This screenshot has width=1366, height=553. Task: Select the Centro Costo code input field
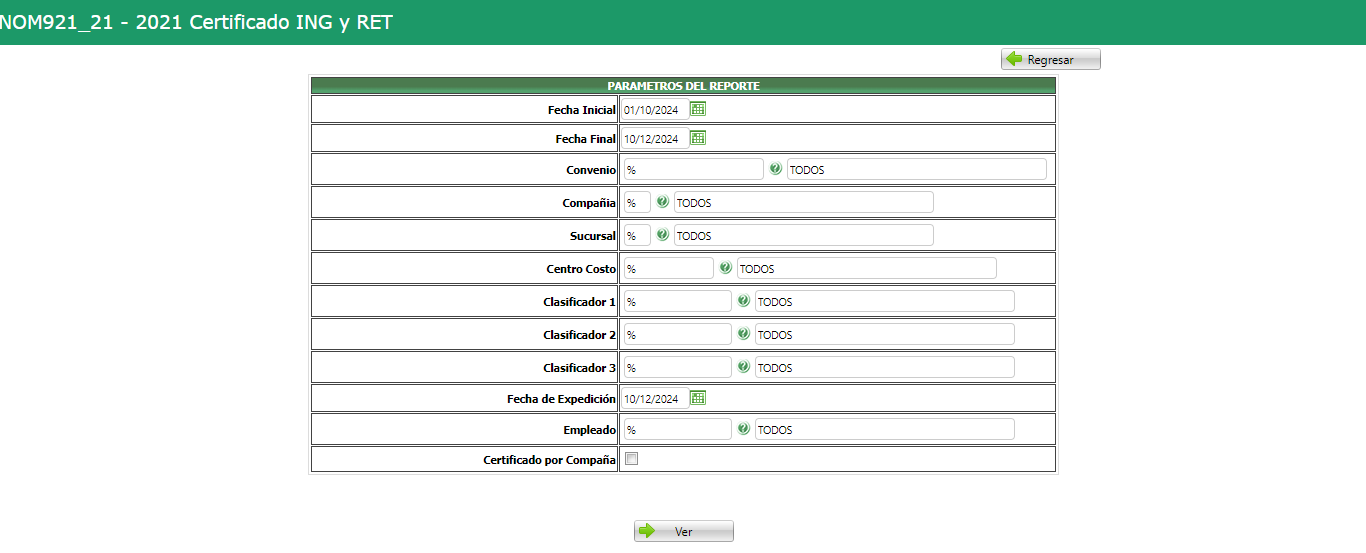tap(668, 268)
